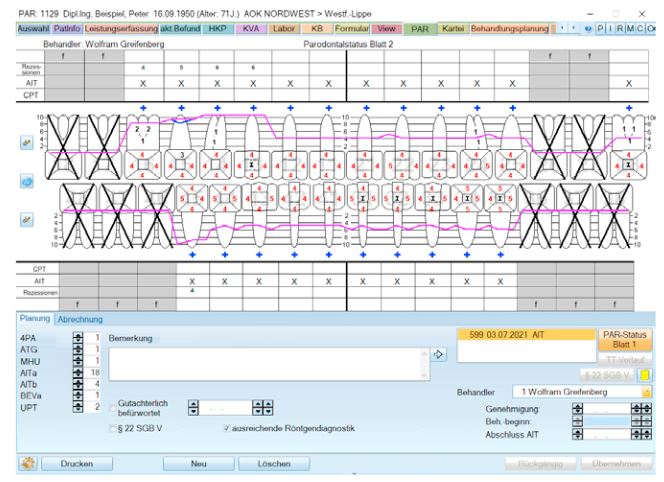Enable the § 22 SGB V checkbox
The height and width of the screenshot is (482, 664).
pos(114,429)
